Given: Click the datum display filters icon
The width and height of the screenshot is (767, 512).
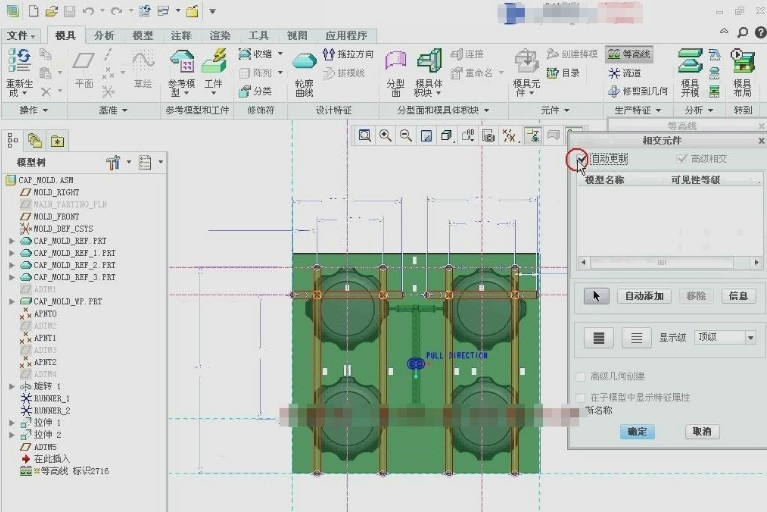Looking at the screenshot, I should [x=509, y=135].
